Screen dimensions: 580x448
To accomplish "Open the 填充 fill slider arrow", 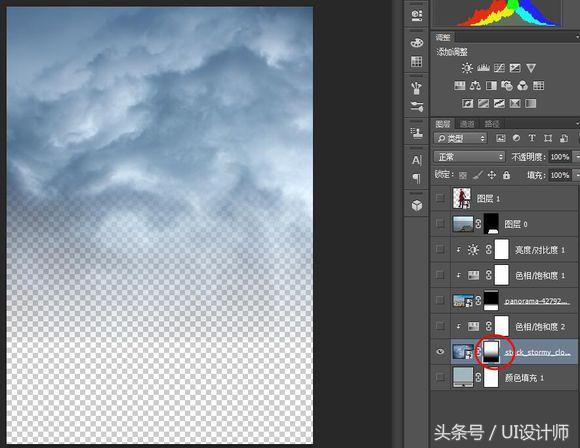I will 576,175.
